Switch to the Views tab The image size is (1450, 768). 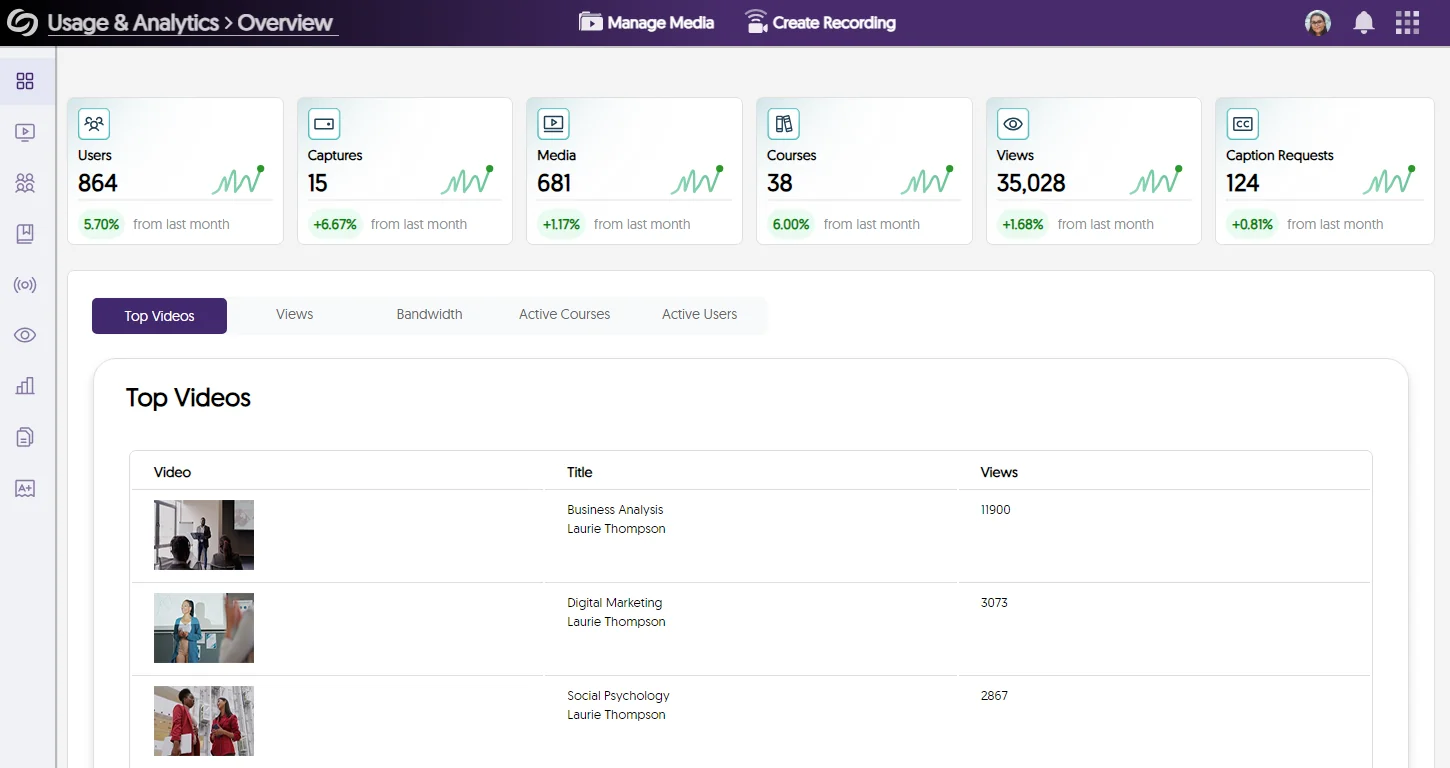pos(294,314)
